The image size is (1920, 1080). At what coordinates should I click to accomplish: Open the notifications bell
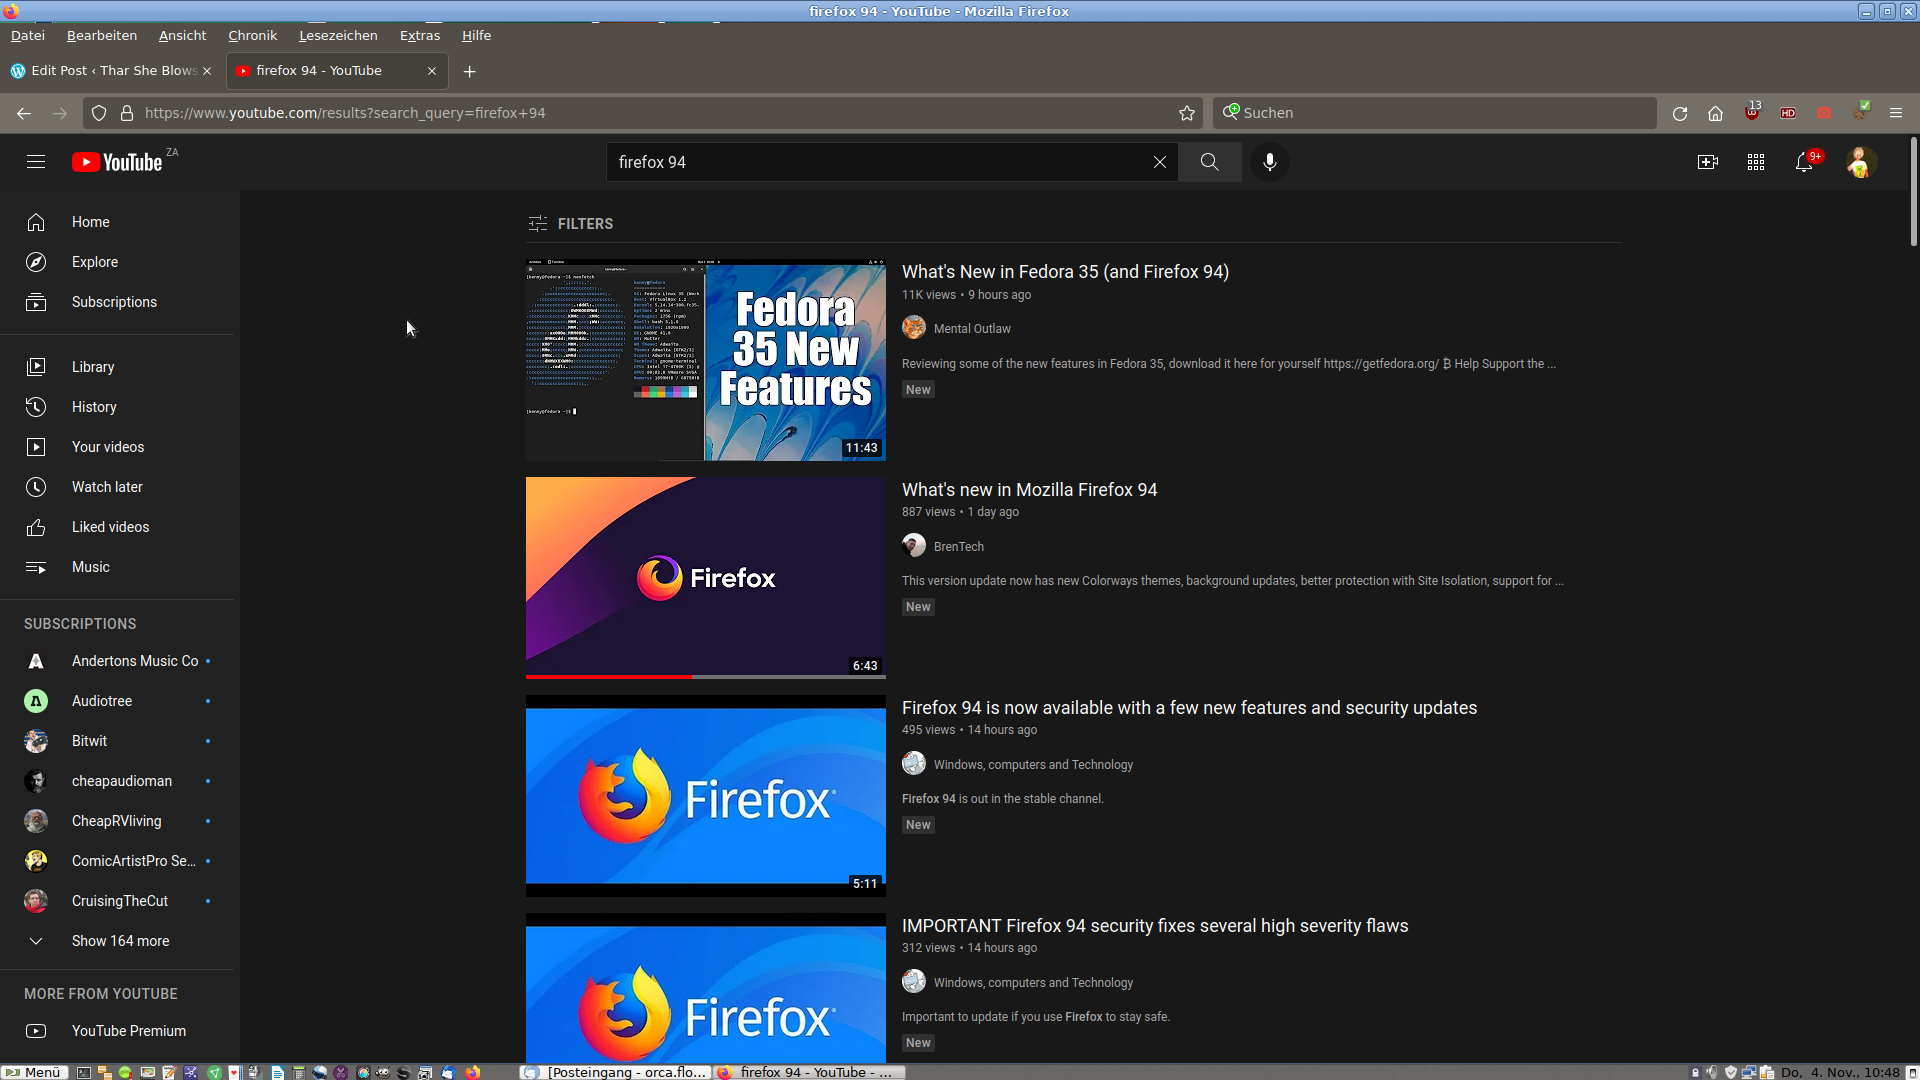(1805, 162)
